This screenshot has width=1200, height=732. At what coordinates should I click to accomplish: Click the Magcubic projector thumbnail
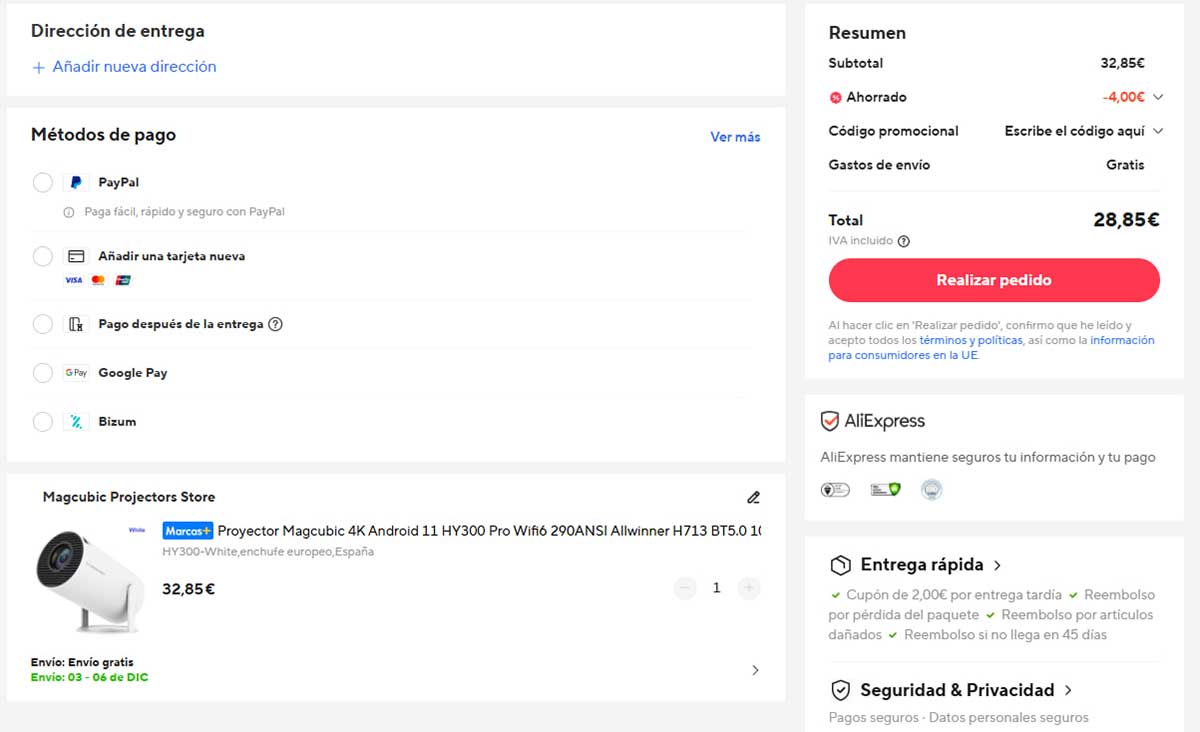(88, 582)
